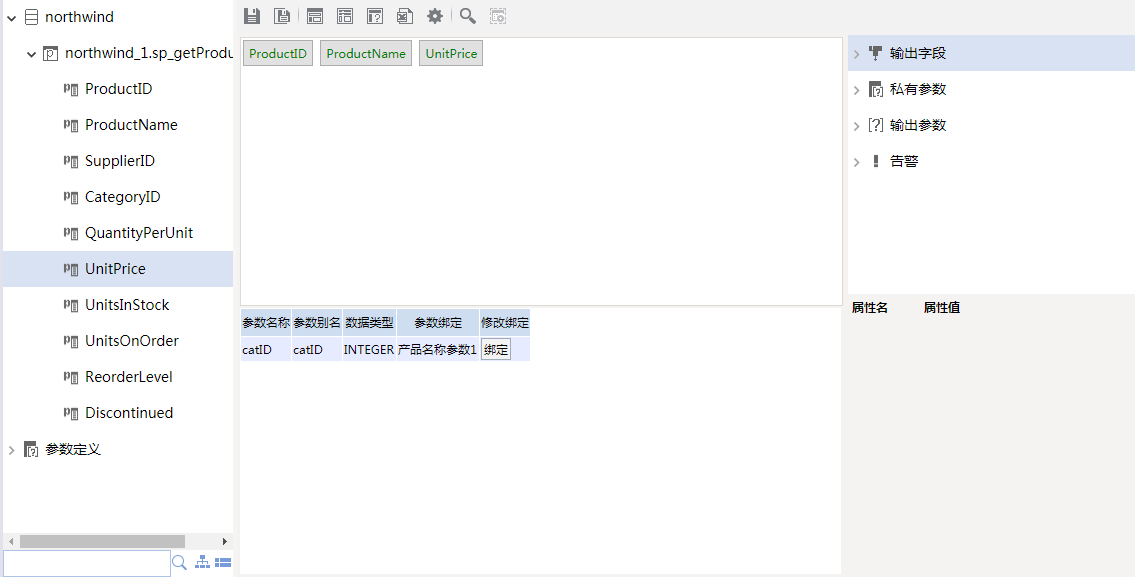
Task: Select ReorderLevel in the field tree
Action: point(129,377)
